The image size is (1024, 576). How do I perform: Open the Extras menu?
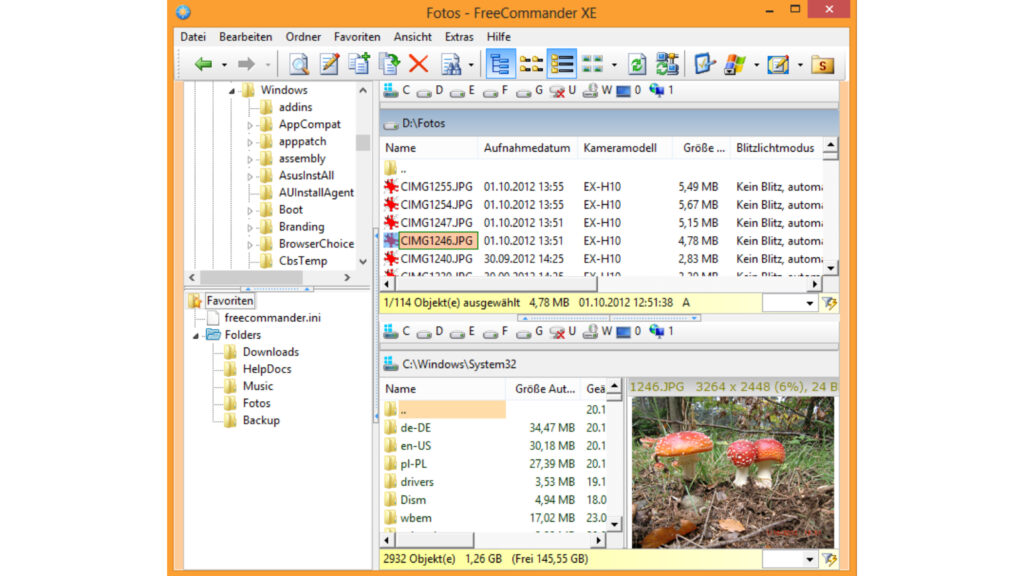point(459,37)
